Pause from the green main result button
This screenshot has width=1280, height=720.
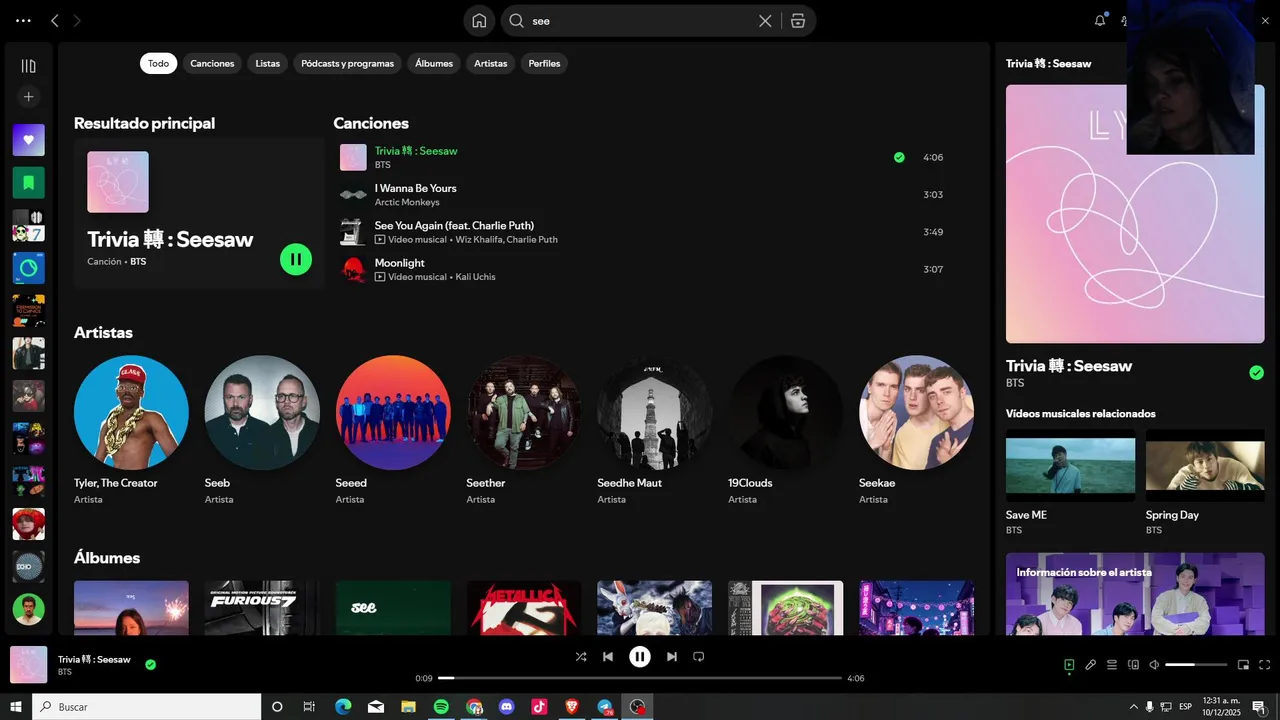point(296,259)
